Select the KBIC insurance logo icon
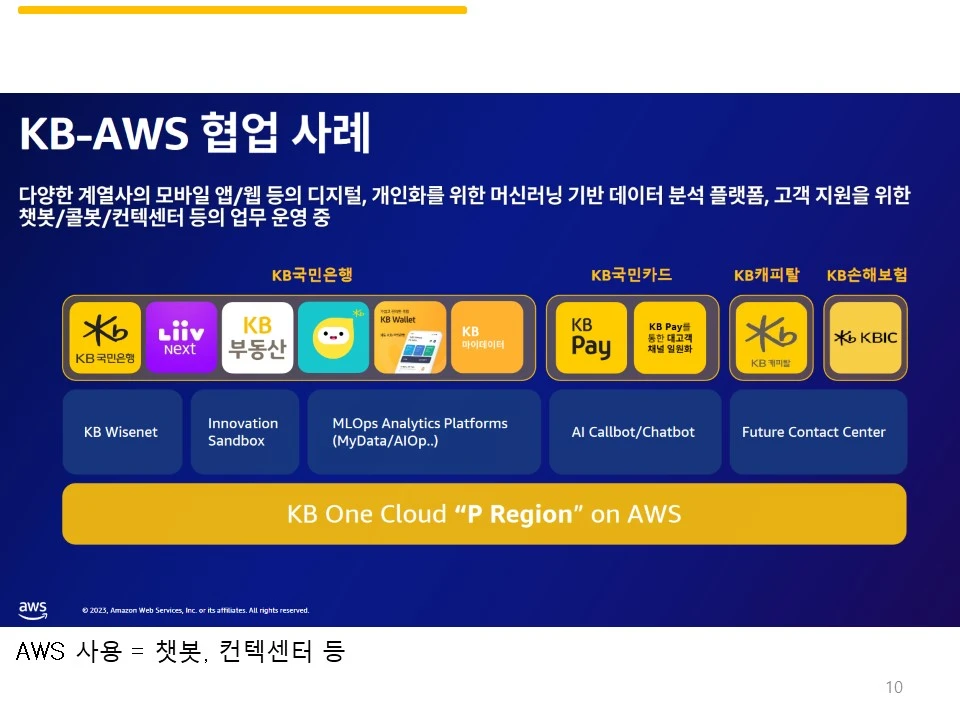 click(864, 336)
